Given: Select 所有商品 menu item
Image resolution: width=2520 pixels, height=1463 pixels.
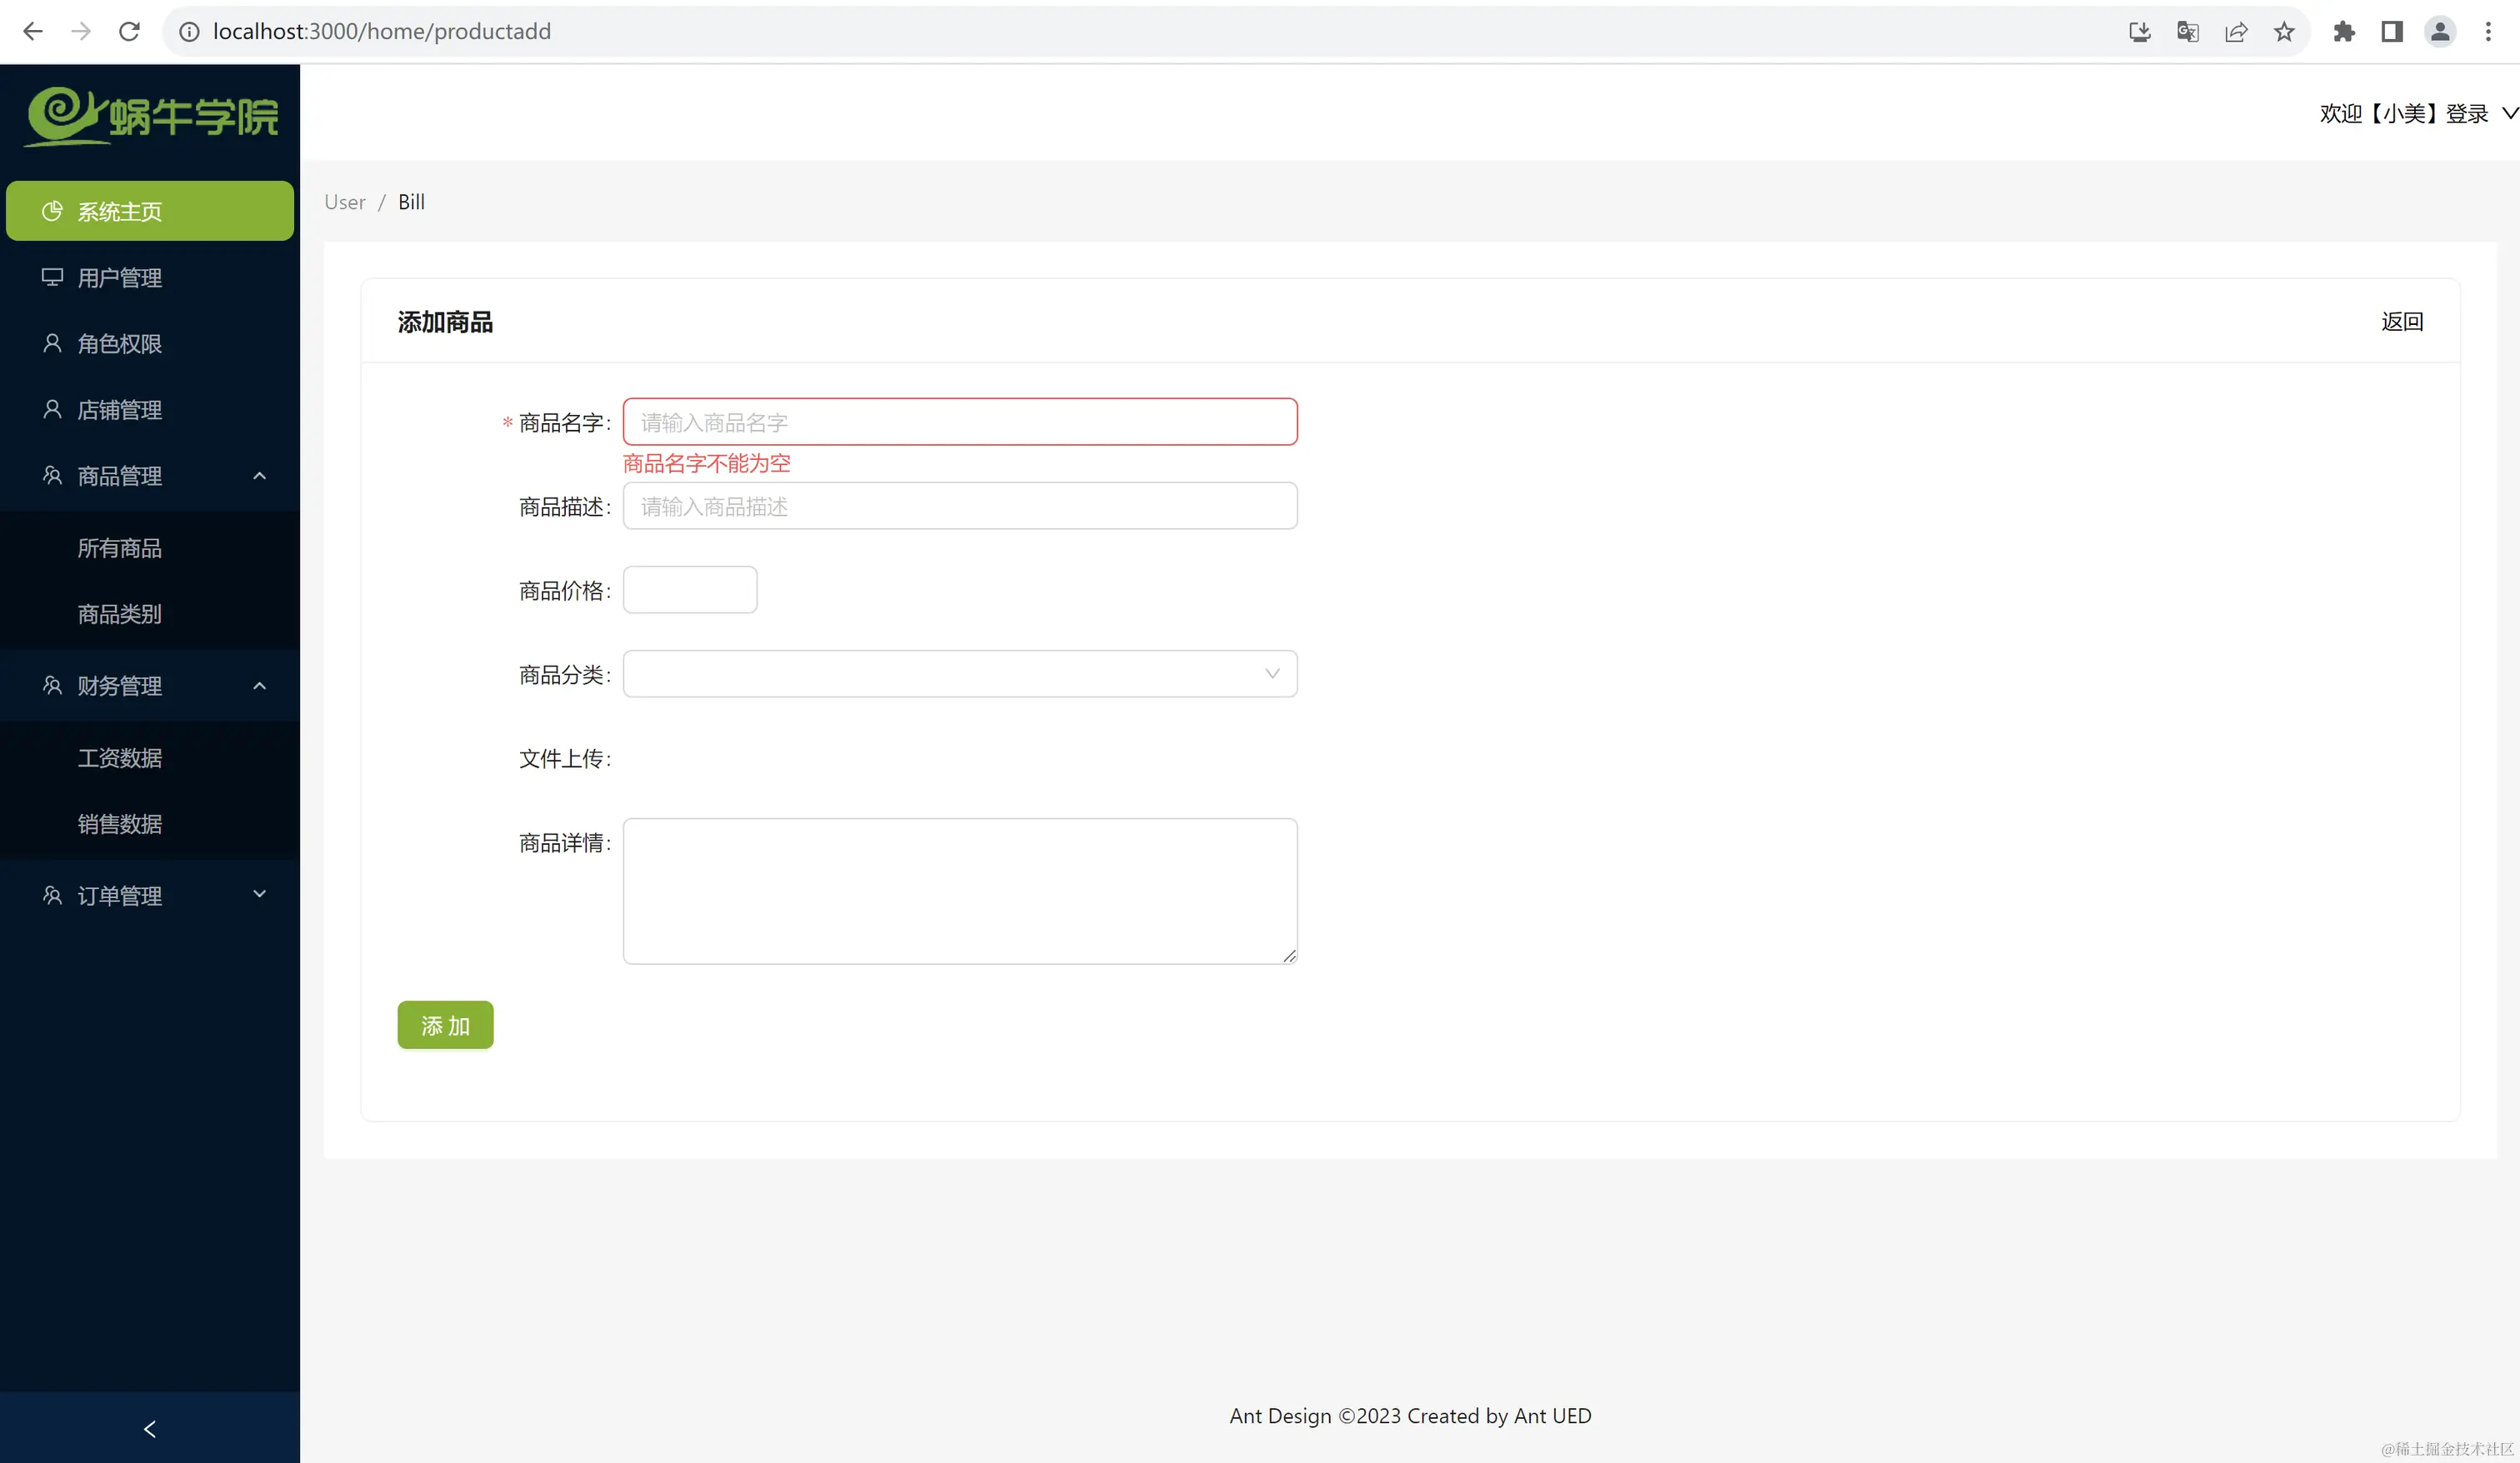Looking at the screenshot, I should coord(120,548).
